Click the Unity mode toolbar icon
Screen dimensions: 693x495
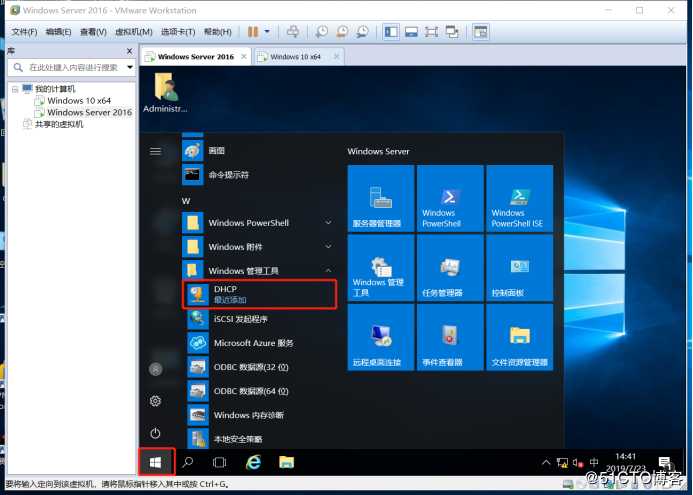[x=452, y=32]
